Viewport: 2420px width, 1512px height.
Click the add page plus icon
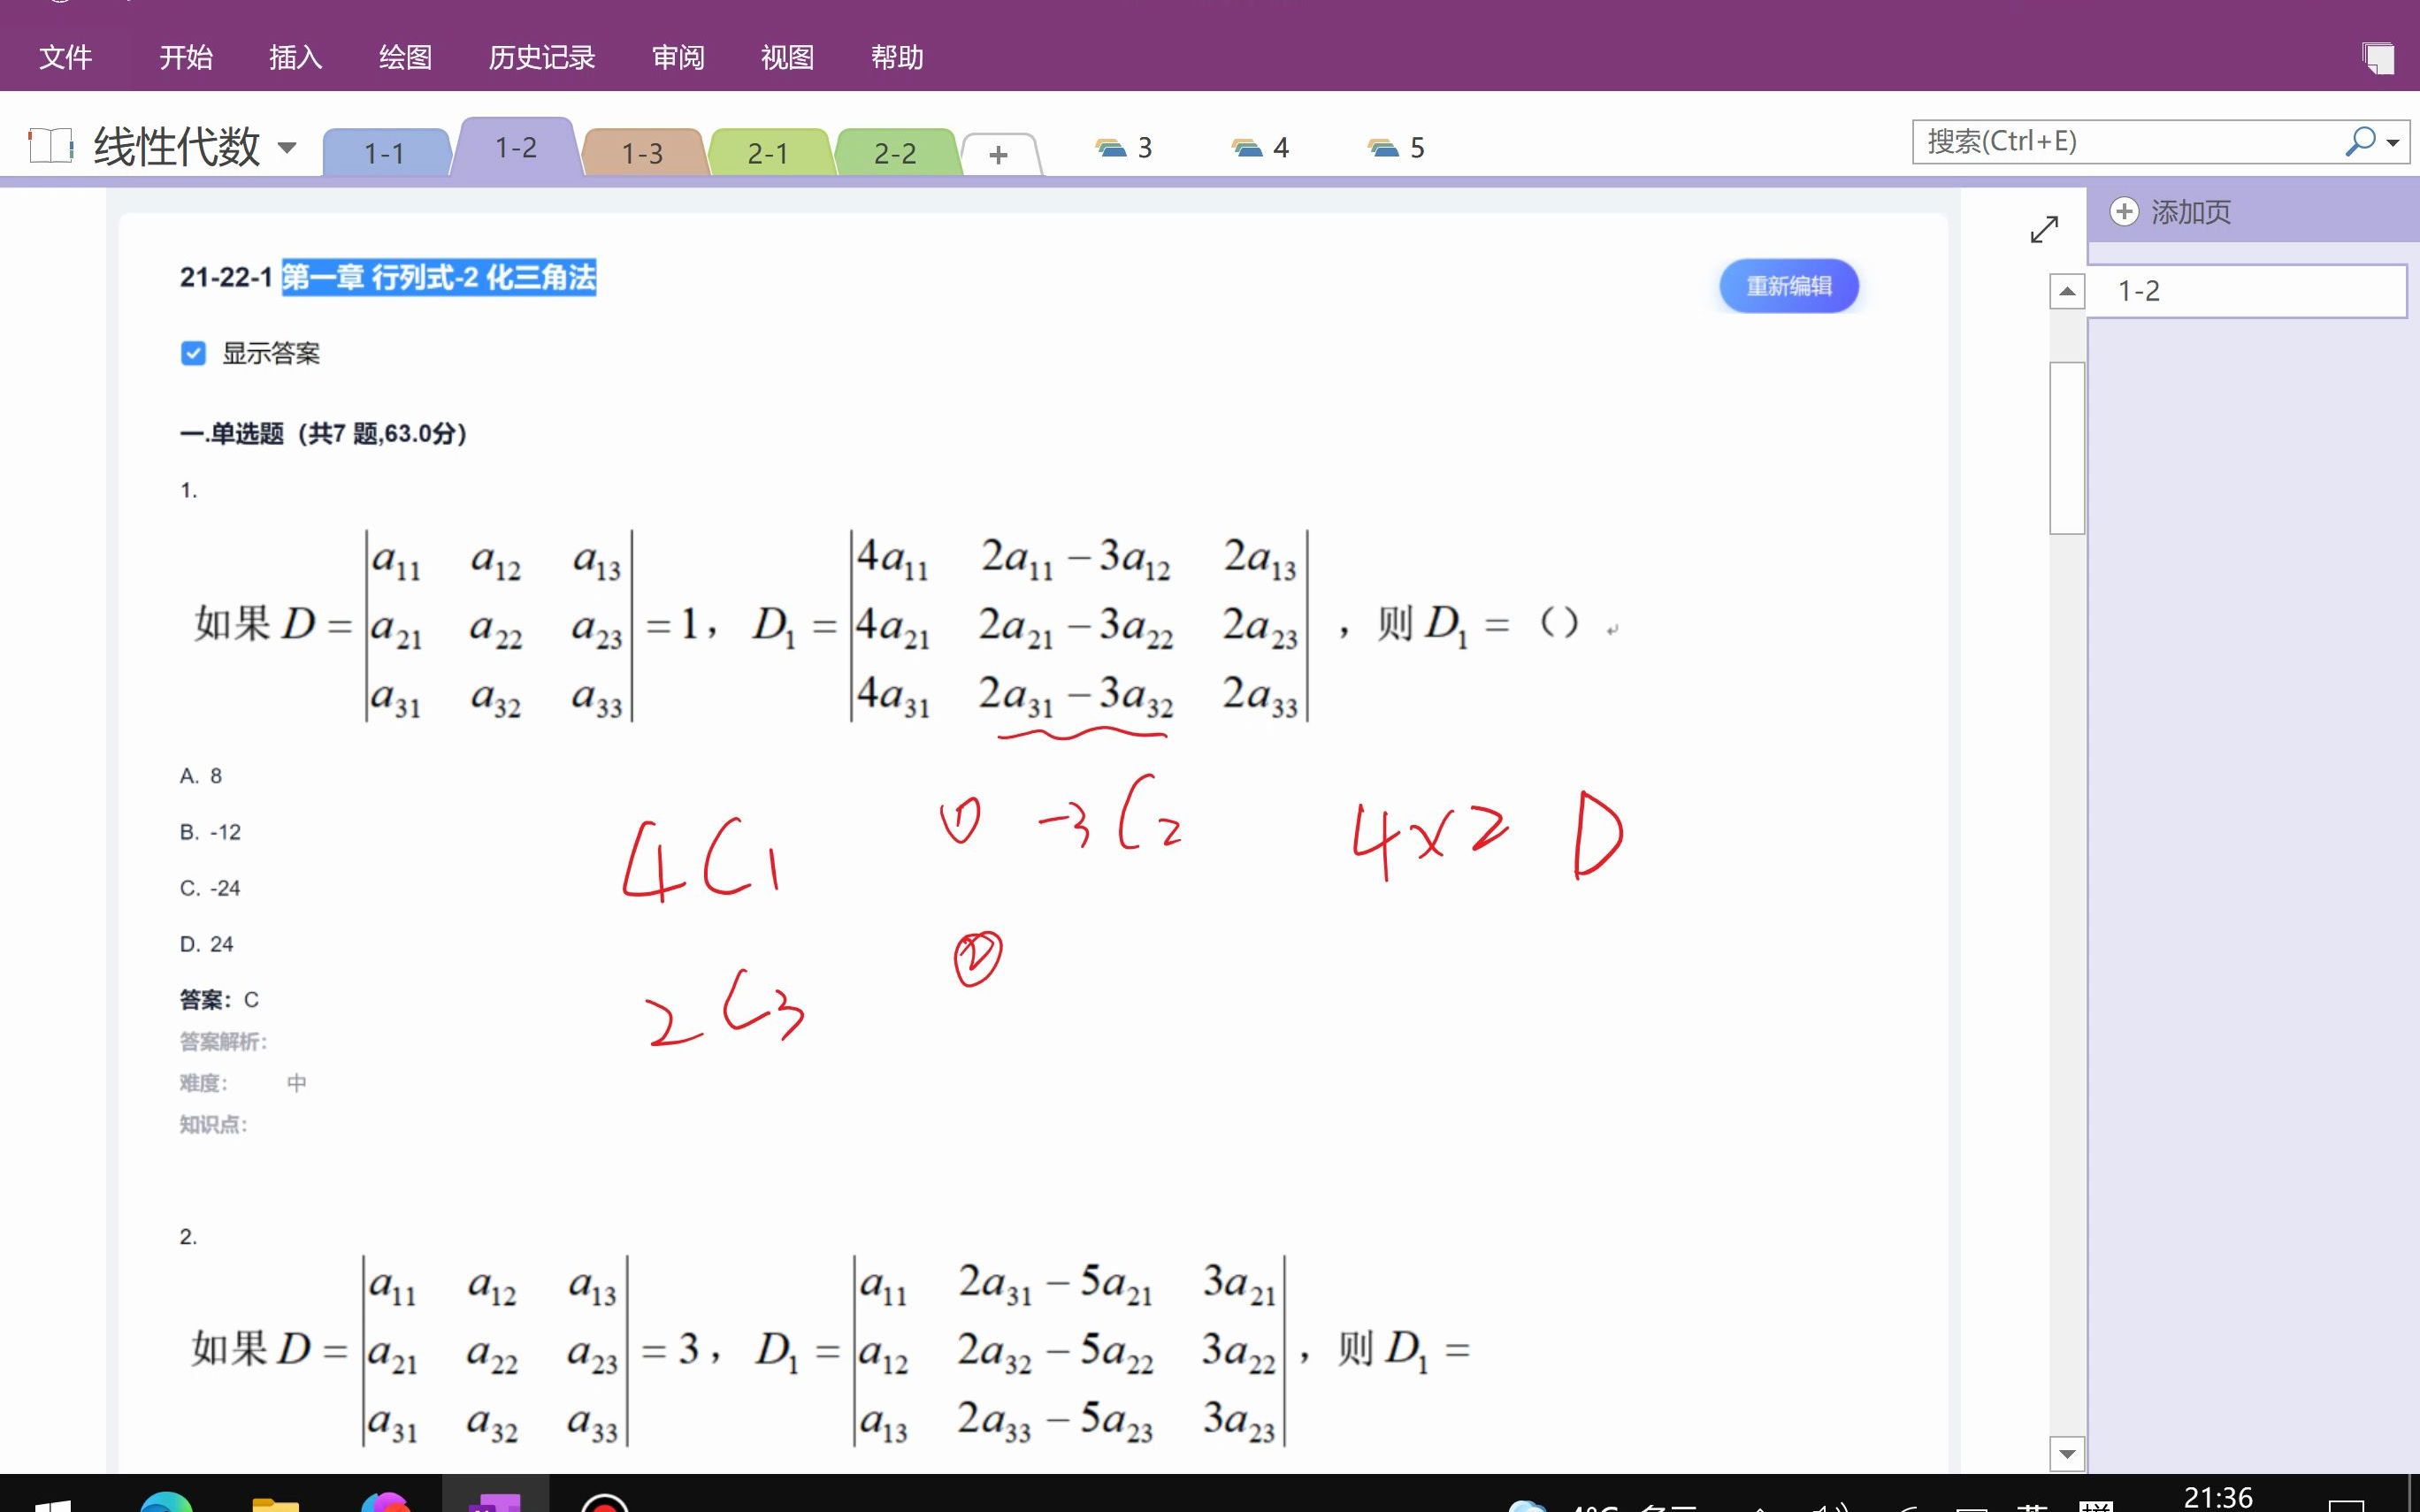(x=2124, y=212)
